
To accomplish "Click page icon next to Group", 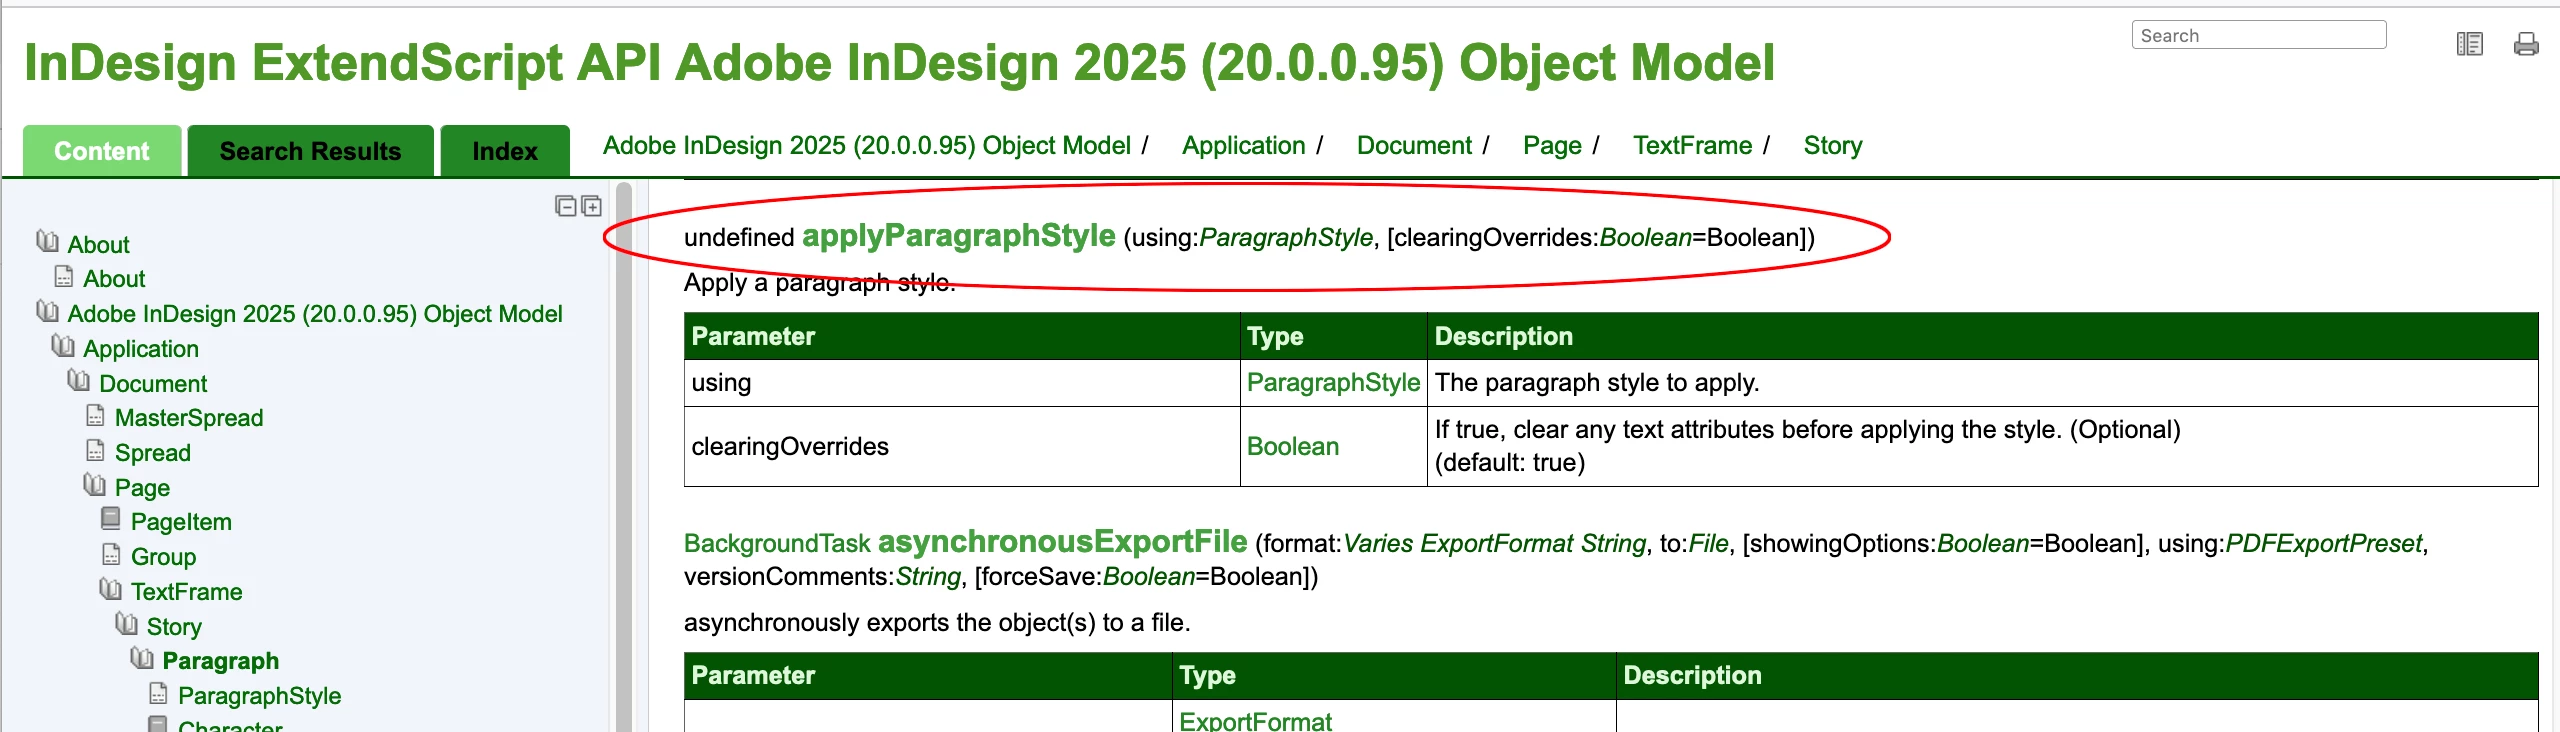I will pos(111,555).
